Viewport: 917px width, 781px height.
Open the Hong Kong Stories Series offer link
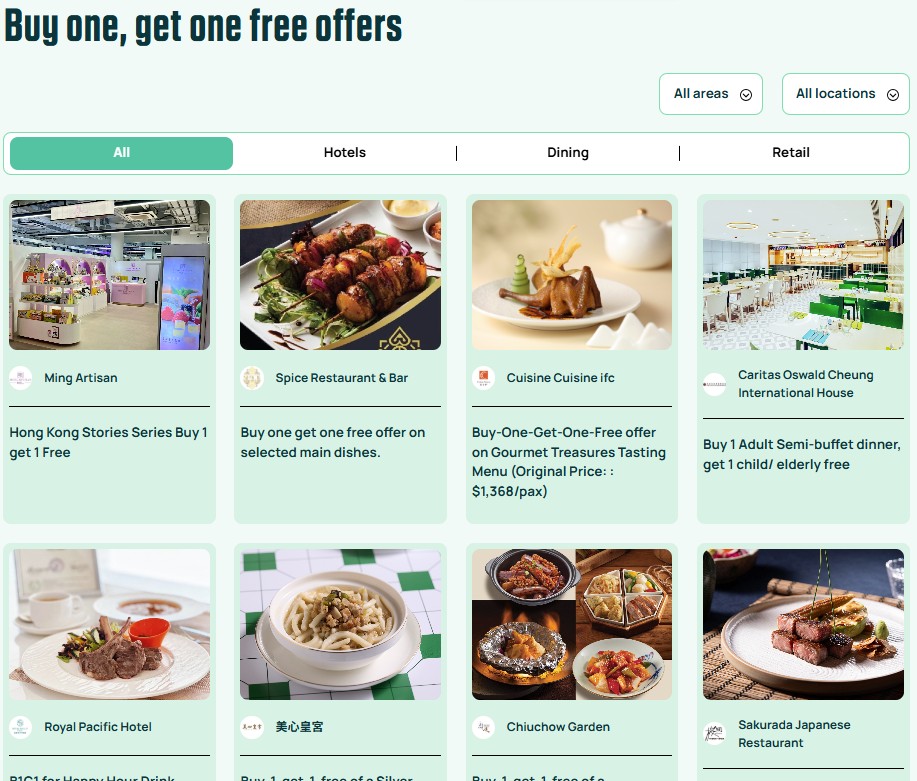click(109, 442)
